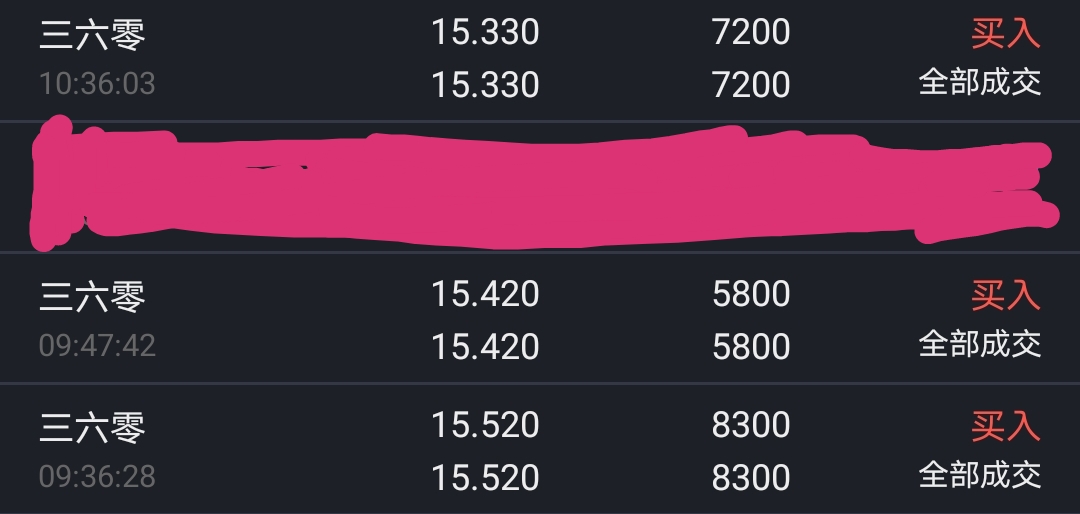Open the 三六零 order at 09:36:28
The height and width of the screenshot is (514, 1080).
[540, 449]
